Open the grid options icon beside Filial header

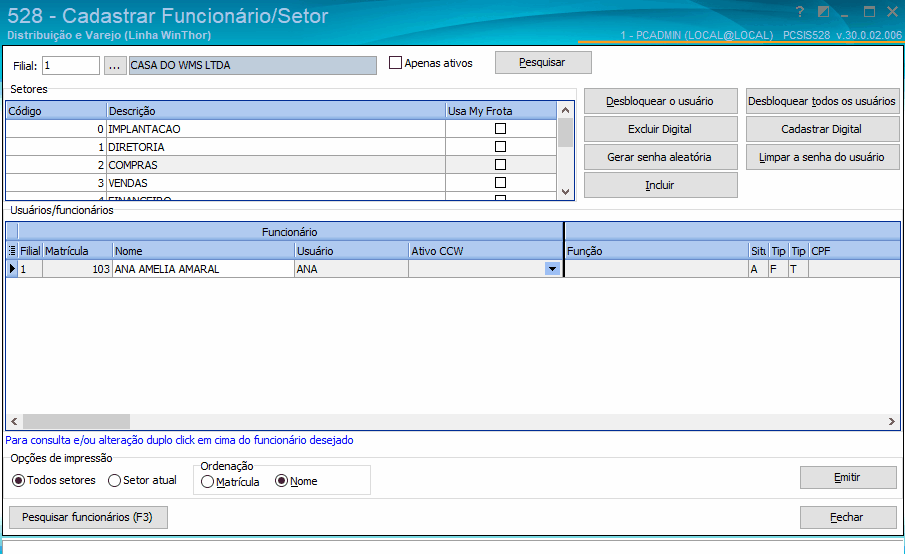coord(12,250)
